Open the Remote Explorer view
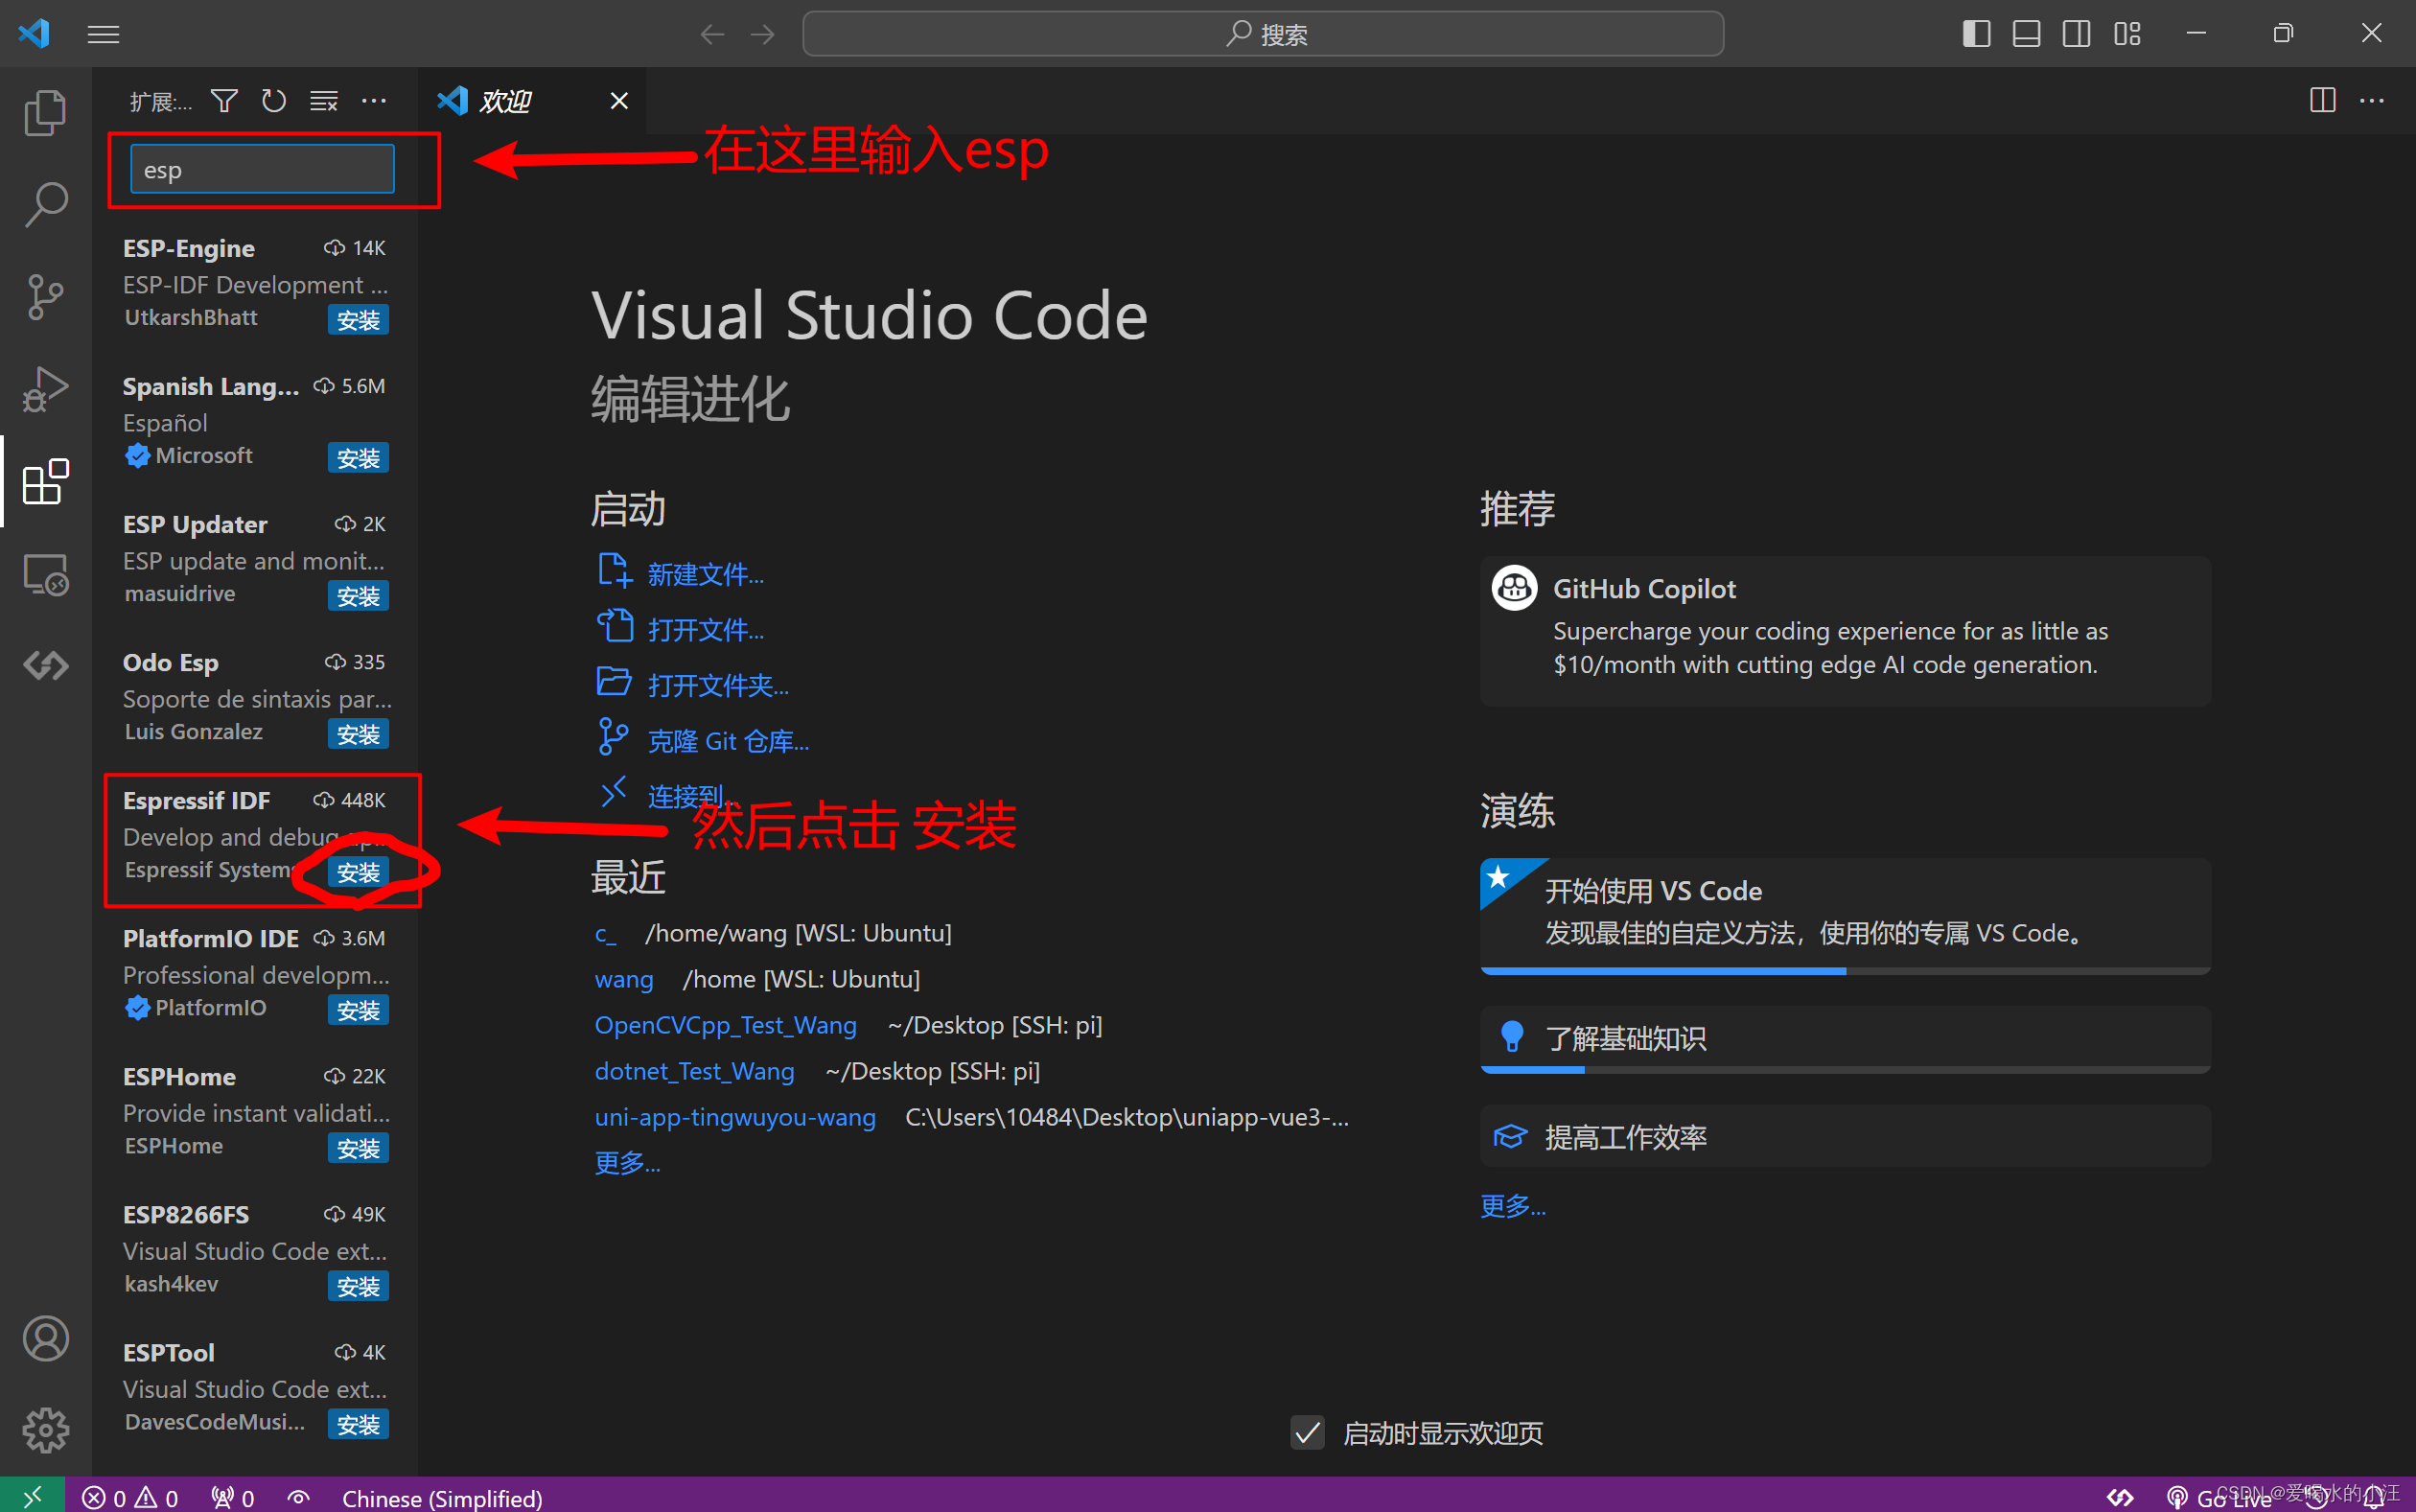 click(x=45, y=574)
